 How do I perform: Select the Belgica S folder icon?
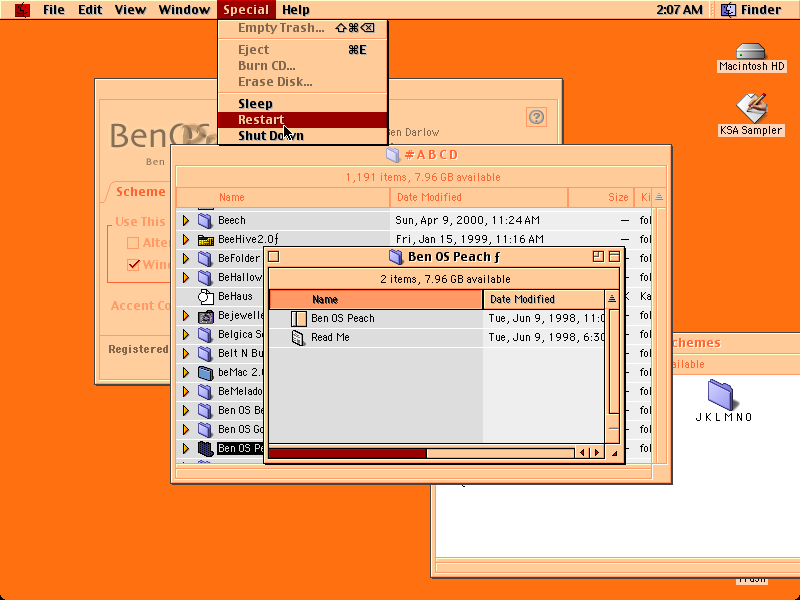[205, 335]
